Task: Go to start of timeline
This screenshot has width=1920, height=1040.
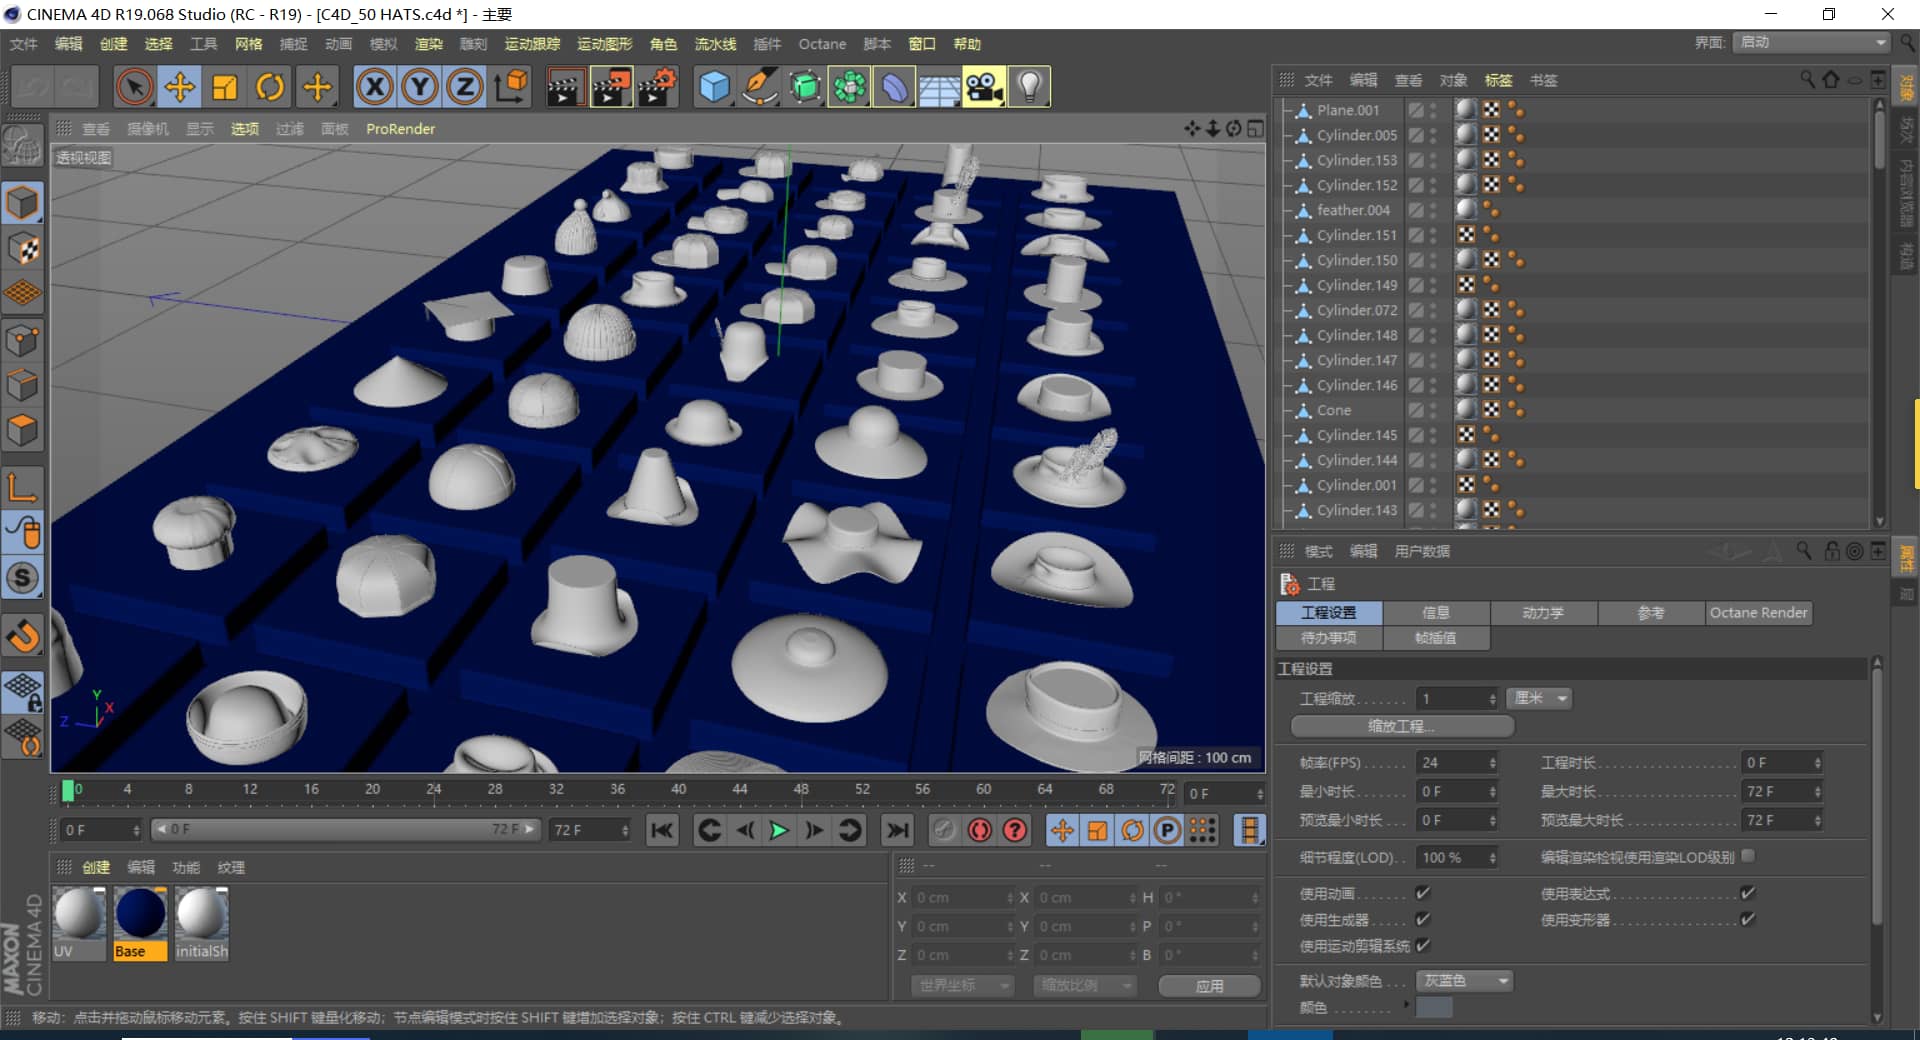Action: [x=662, y=830]
